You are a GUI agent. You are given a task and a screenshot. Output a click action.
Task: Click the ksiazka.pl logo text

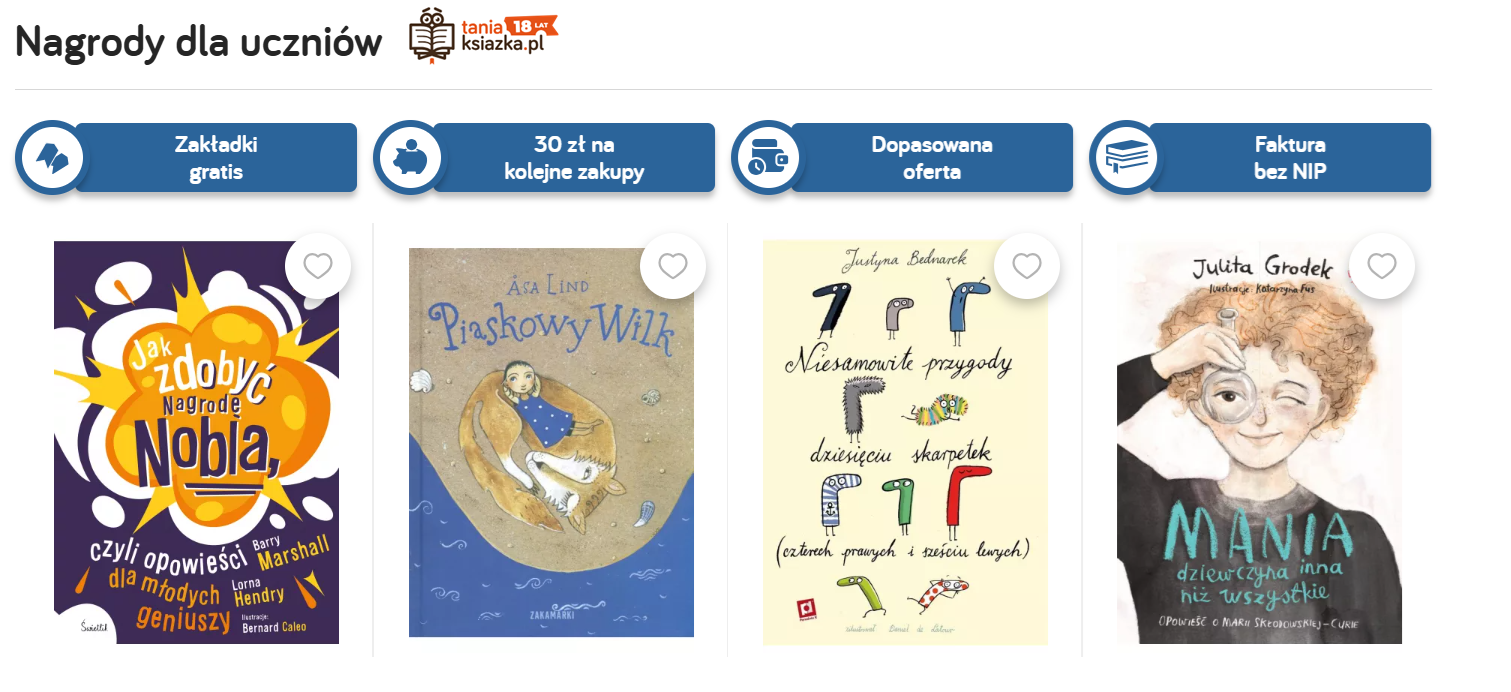502,45
